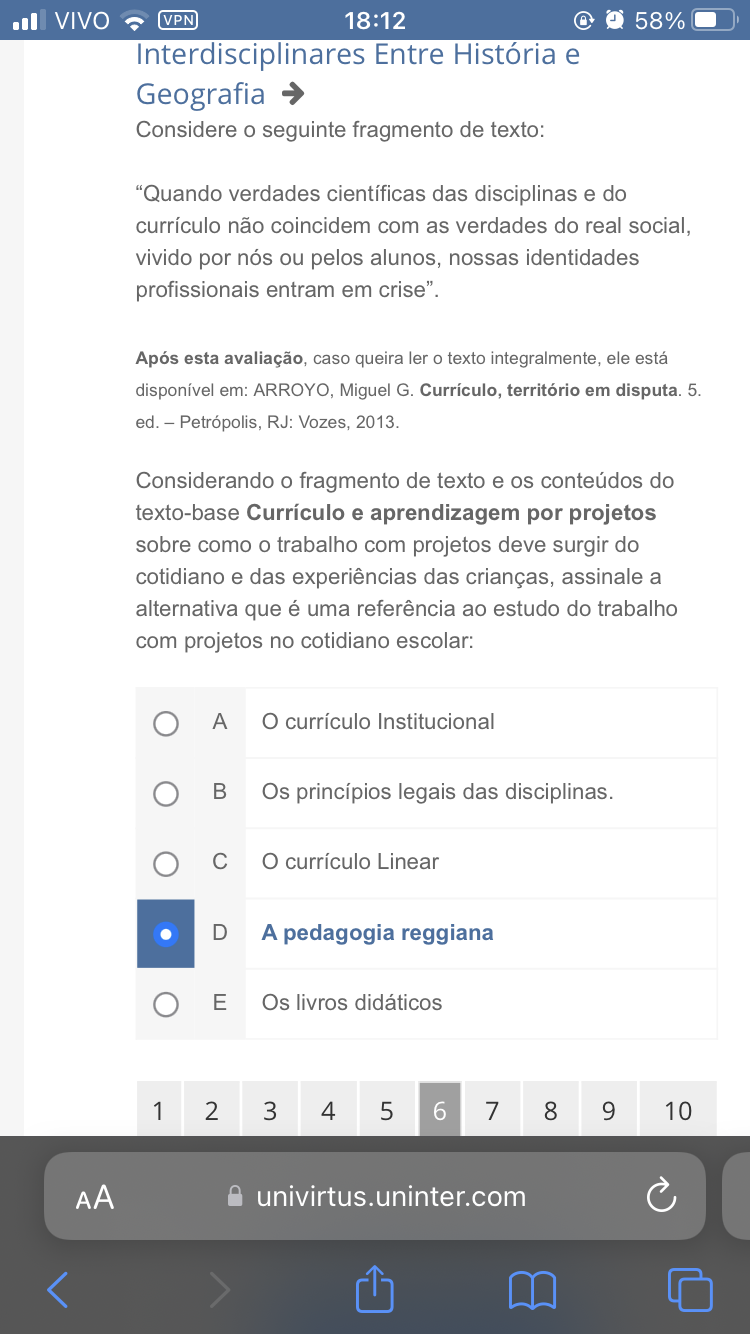Screen dimensions: 750x1334
Task: Tap padlock icon in address bar
Action: click(236, 1196)
